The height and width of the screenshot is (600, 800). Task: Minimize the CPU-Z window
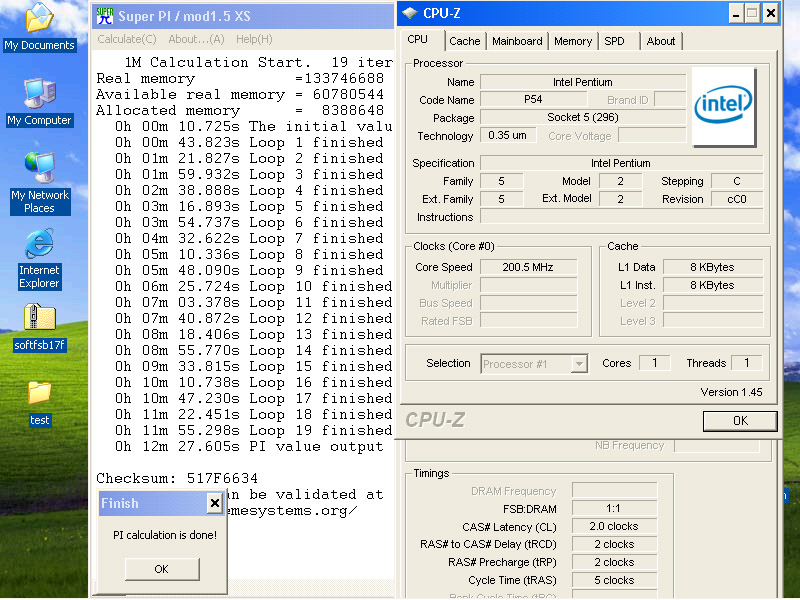pyautogui.click(x=735, y=13)
